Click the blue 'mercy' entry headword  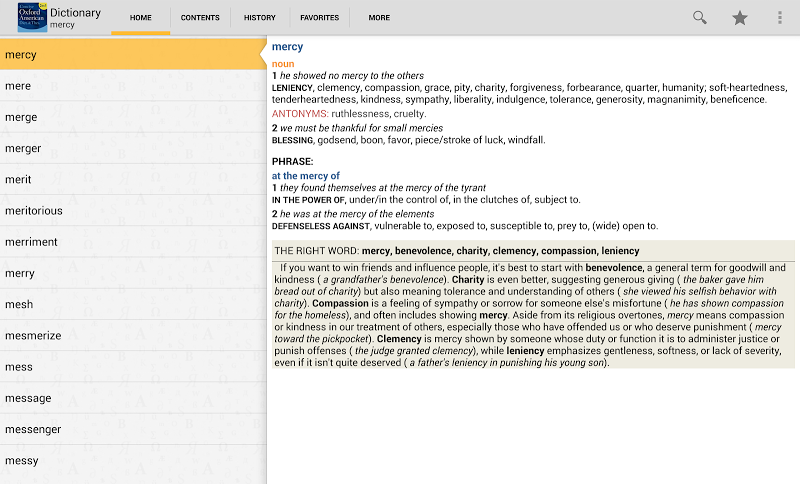click(x=287, y=47)
